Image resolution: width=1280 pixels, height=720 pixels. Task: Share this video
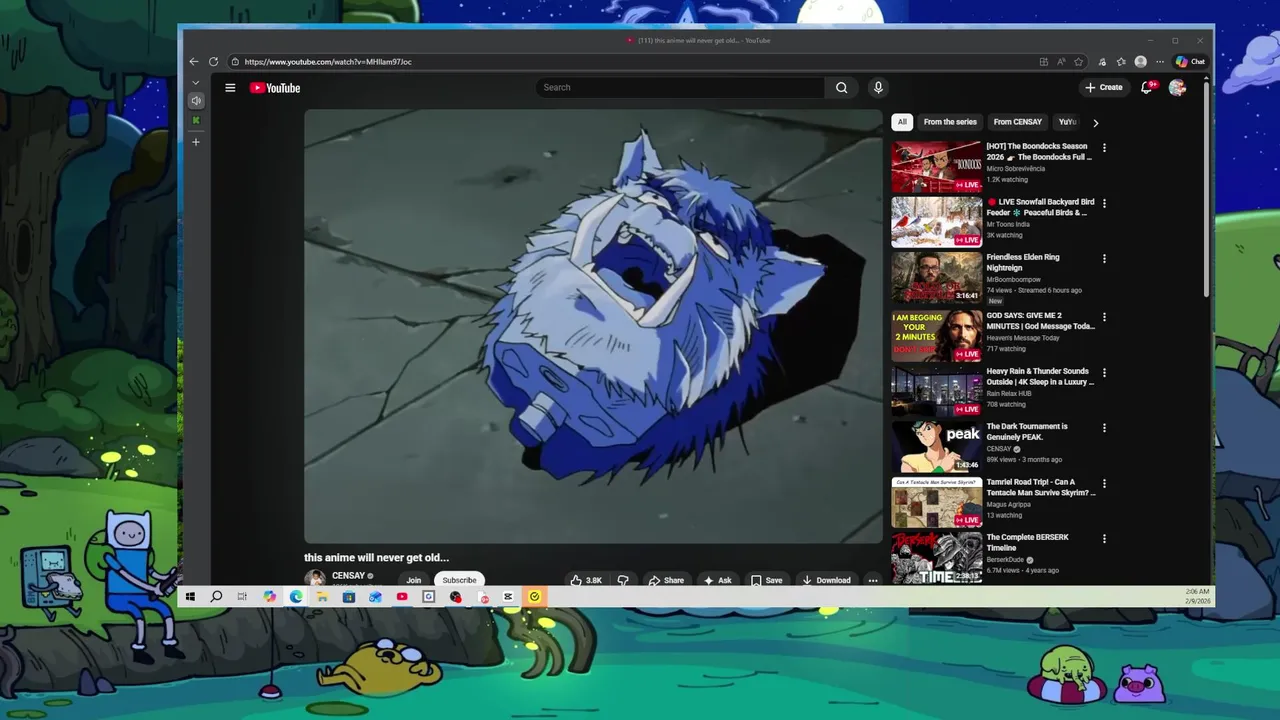(x=667, y=580)
